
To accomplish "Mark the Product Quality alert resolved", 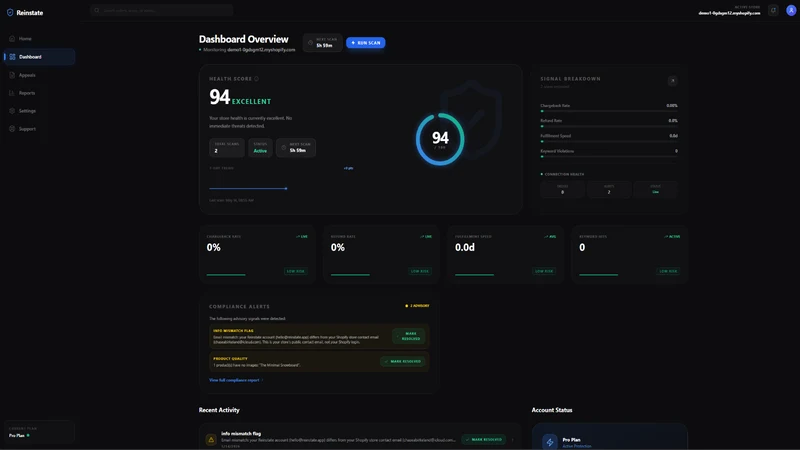I will pyautogui.click(x=403, y=361).
